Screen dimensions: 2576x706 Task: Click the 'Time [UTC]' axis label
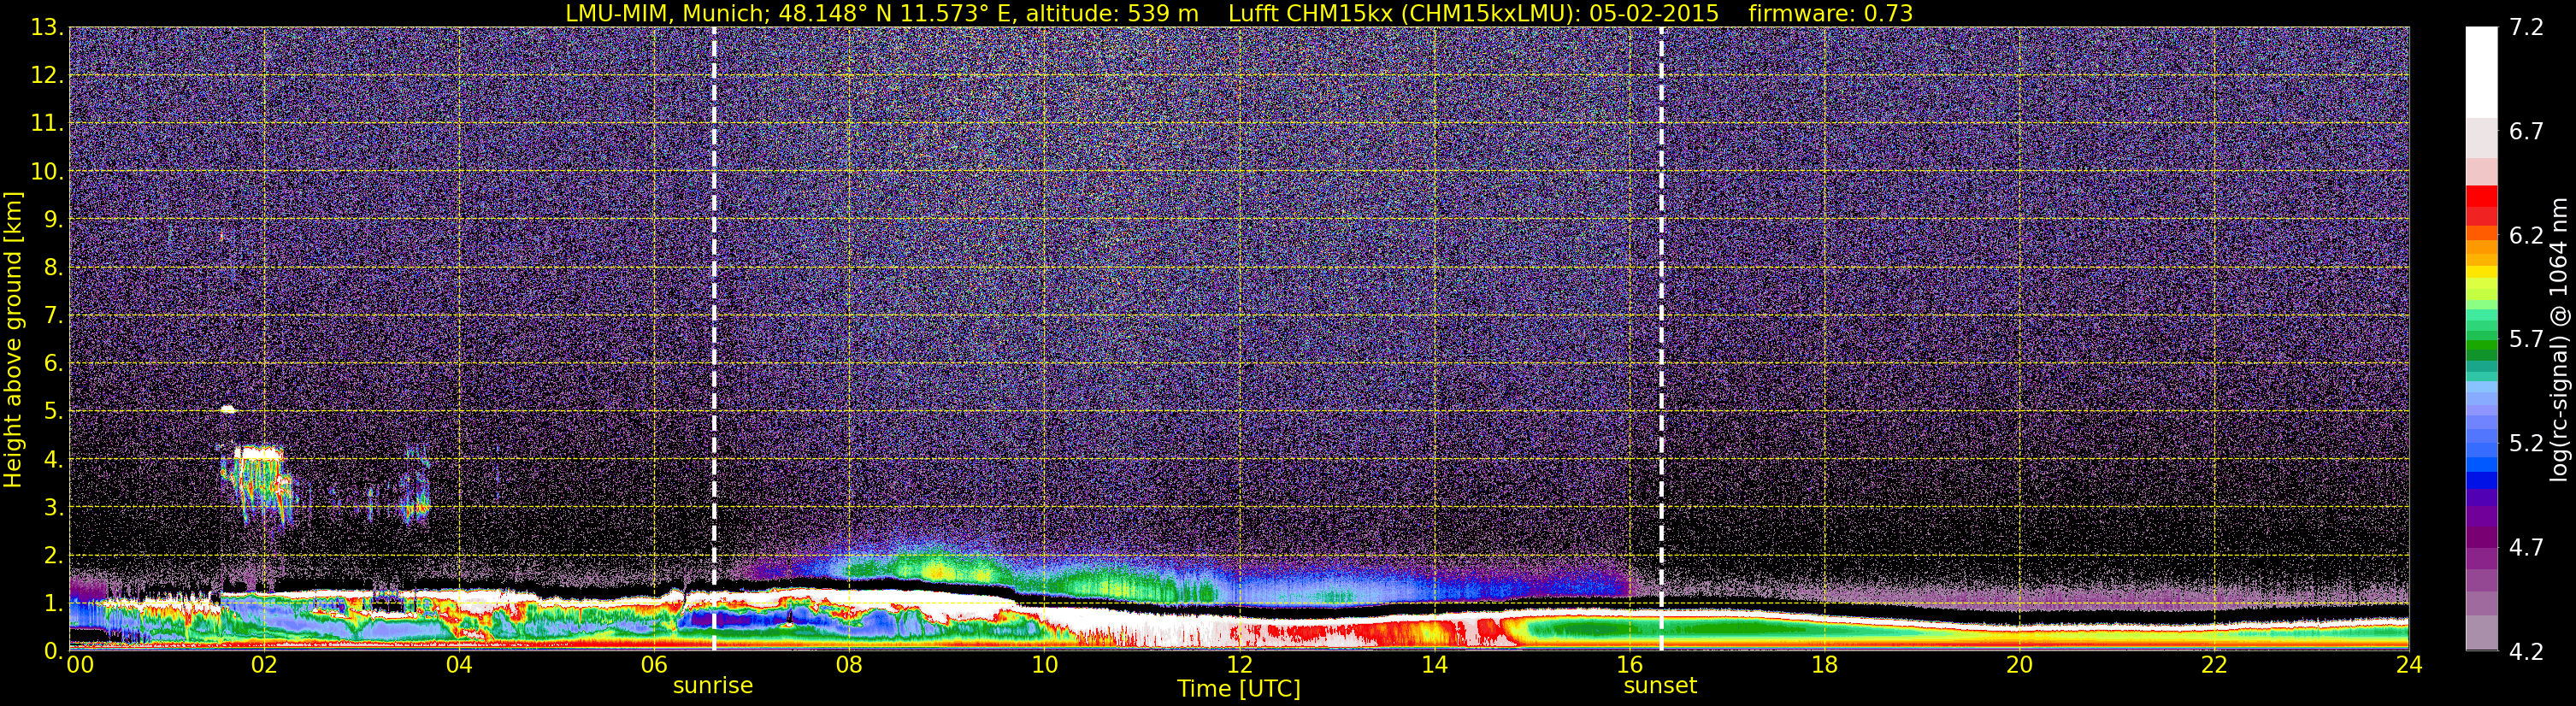point(1238,689)
